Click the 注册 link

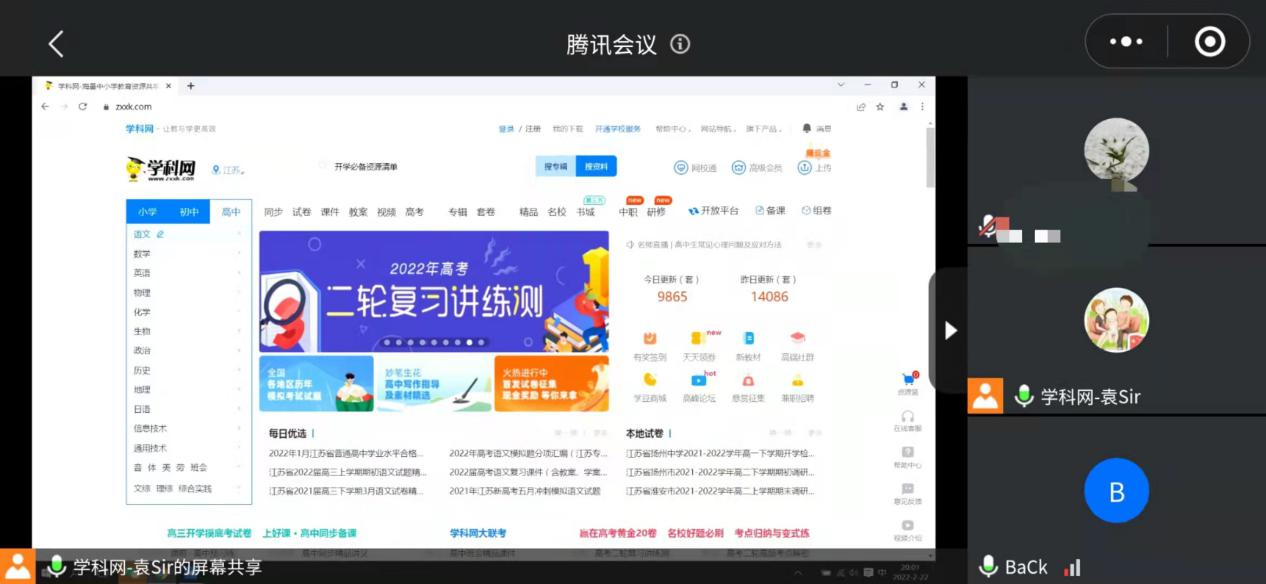click(x=533, y=128)
